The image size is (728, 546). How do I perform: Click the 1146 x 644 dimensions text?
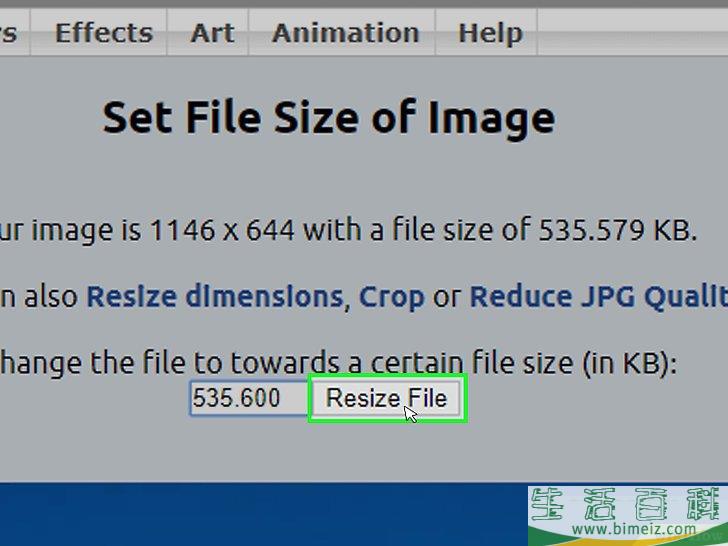click(222, 230)
